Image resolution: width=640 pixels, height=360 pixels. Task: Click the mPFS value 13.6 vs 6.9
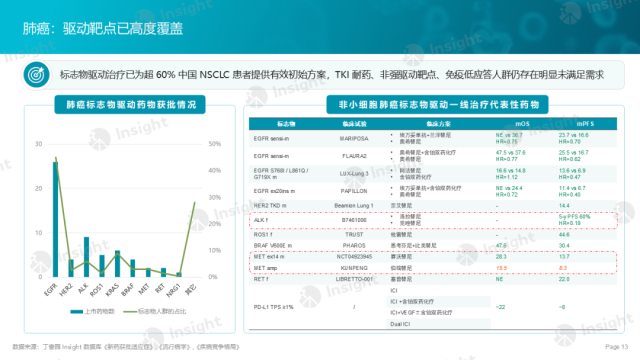[x=572, y=171]
